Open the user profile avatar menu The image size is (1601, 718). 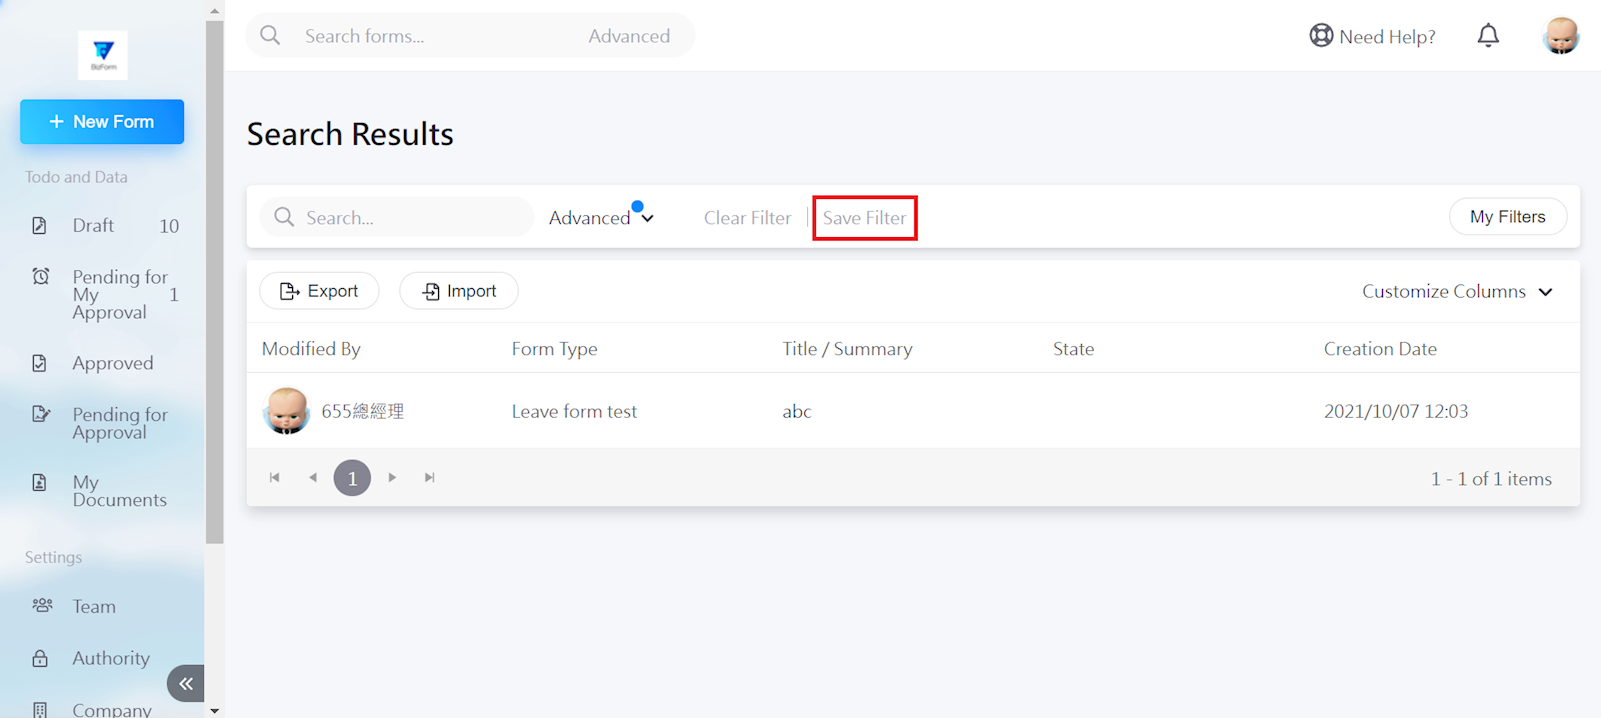pos(1560,36)
